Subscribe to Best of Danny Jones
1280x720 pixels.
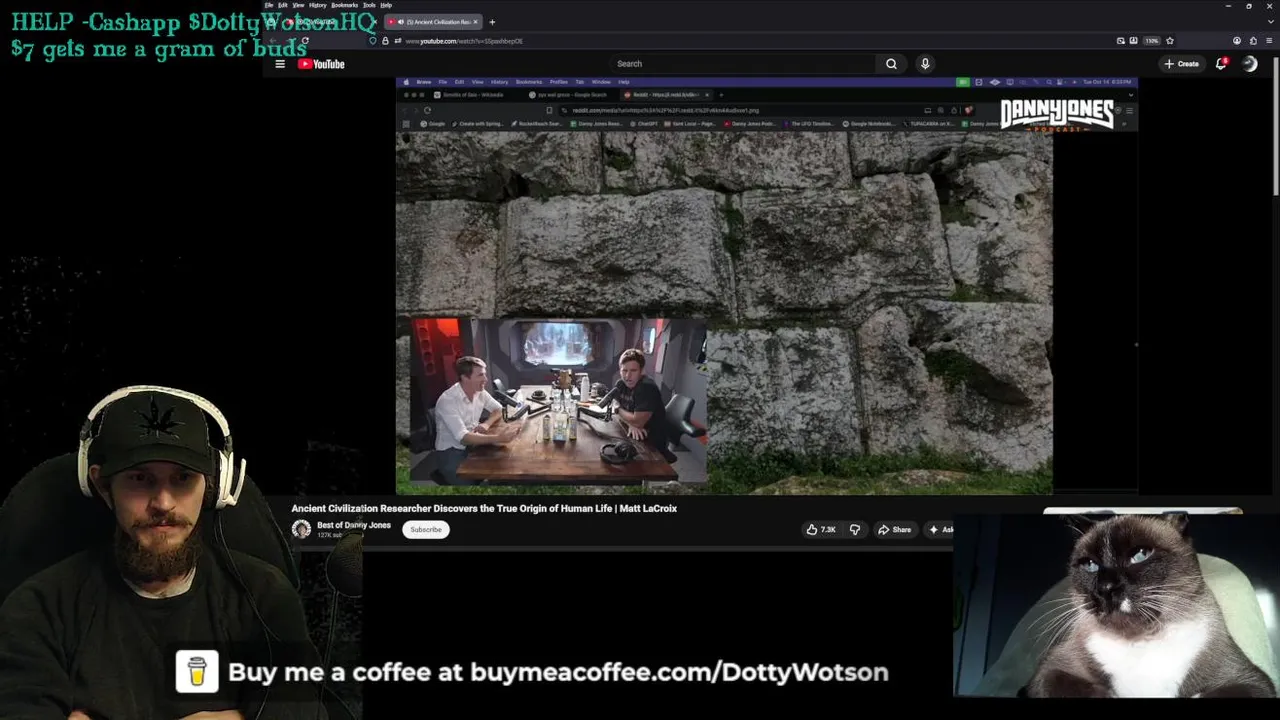click(x=426, y=530)
